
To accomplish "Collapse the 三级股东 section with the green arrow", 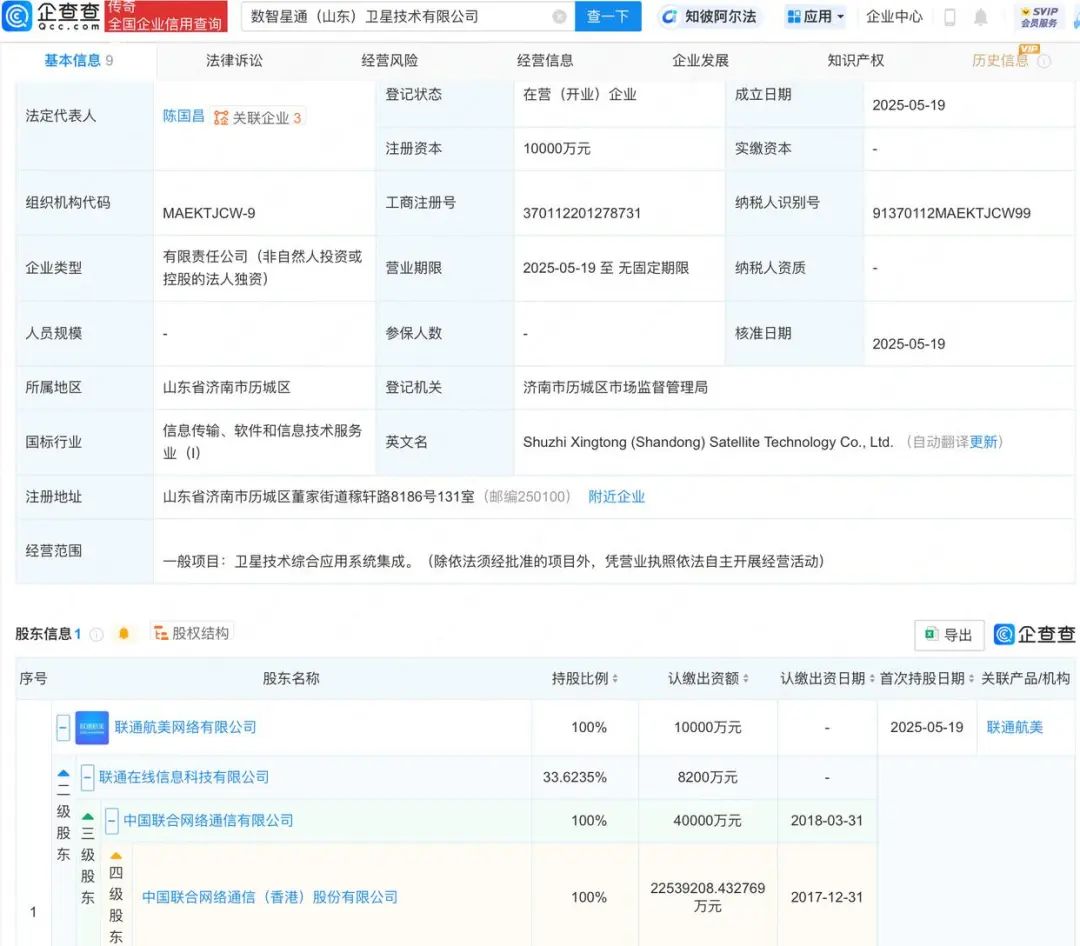I will [x=87, y=816].
